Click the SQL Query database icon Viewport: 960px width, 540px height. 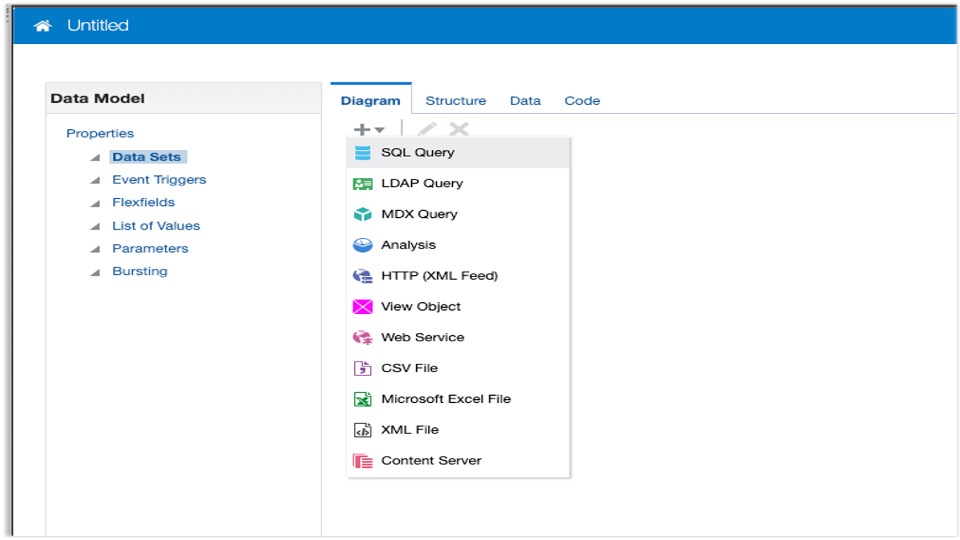362,152
